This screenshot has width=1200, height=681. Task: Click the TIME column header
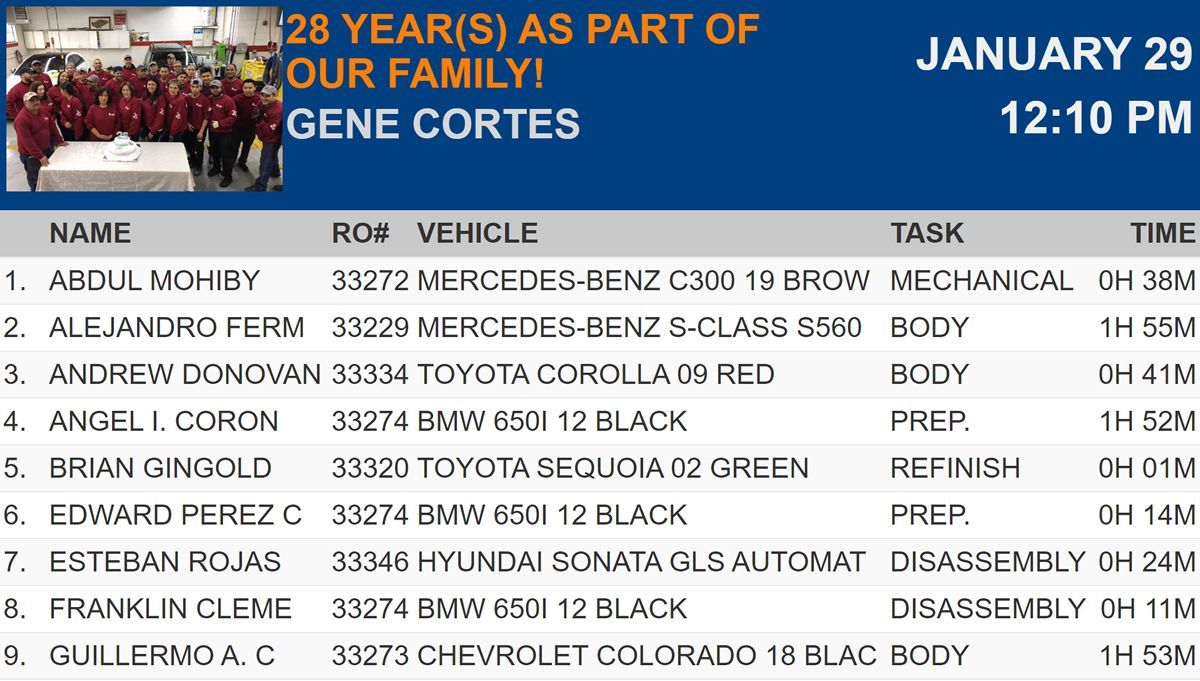click(x=1163, y=234)
